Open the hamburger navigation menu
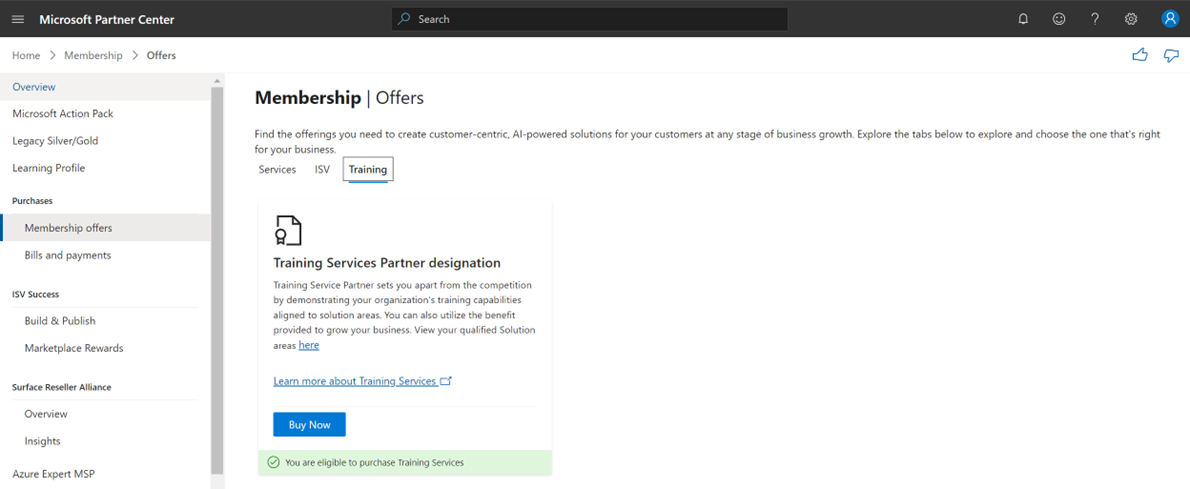Image resolution: width=1190 pixels, height=489 pixels. (18, 19)
